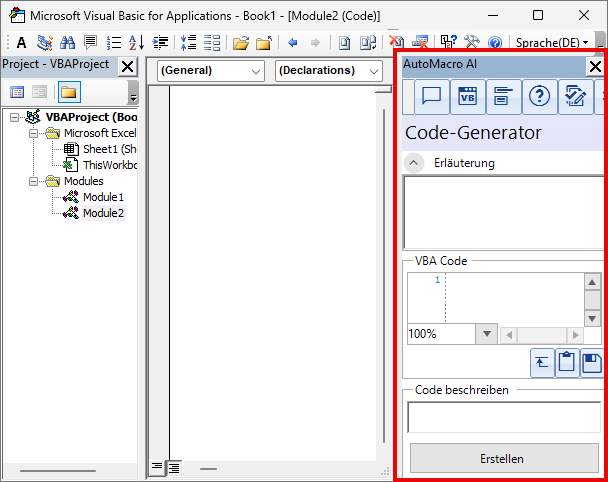Close the Project - VBAProject panel
Viewport: 608px width, 482px height.
coord(127,67)
